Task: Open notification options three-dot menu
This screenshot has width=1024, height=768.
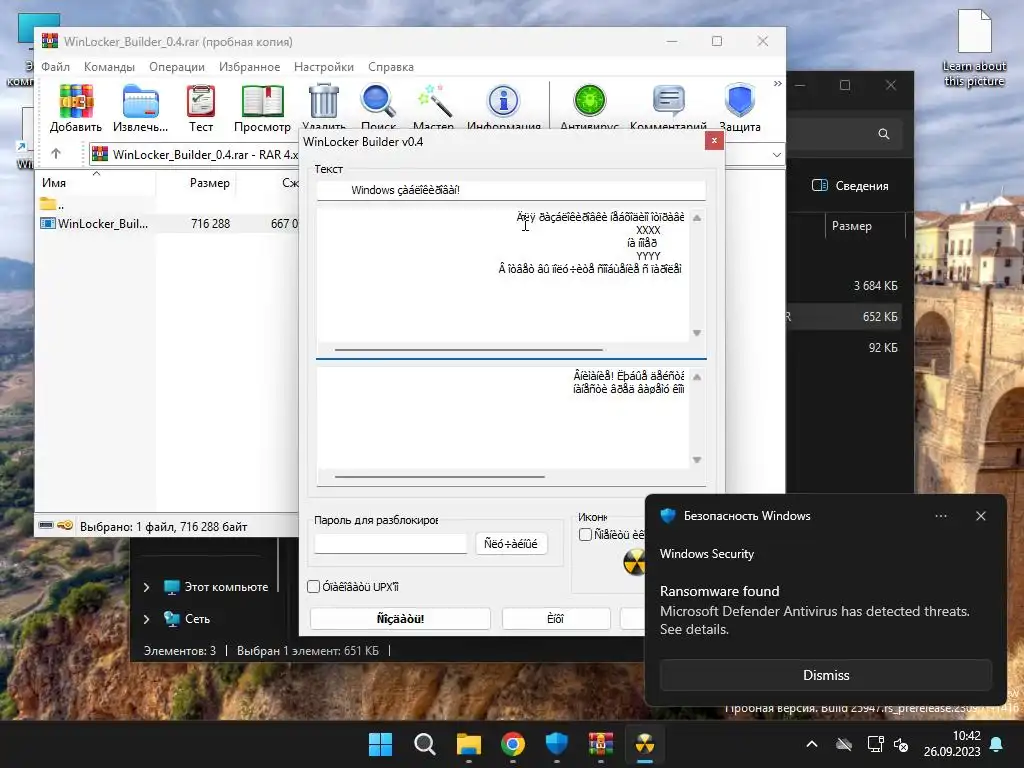Action: [x=941, y=516]
